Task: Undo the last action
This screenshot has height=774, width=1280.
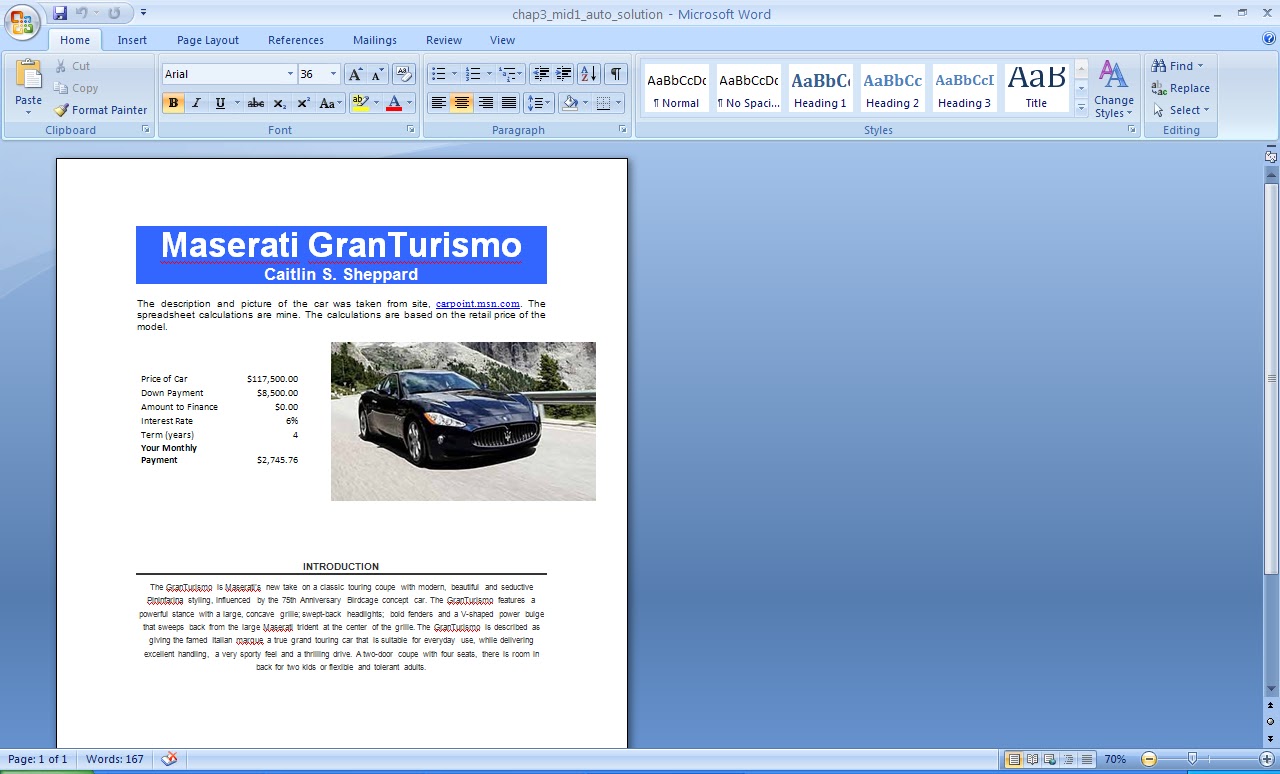Action: (82, 13)
